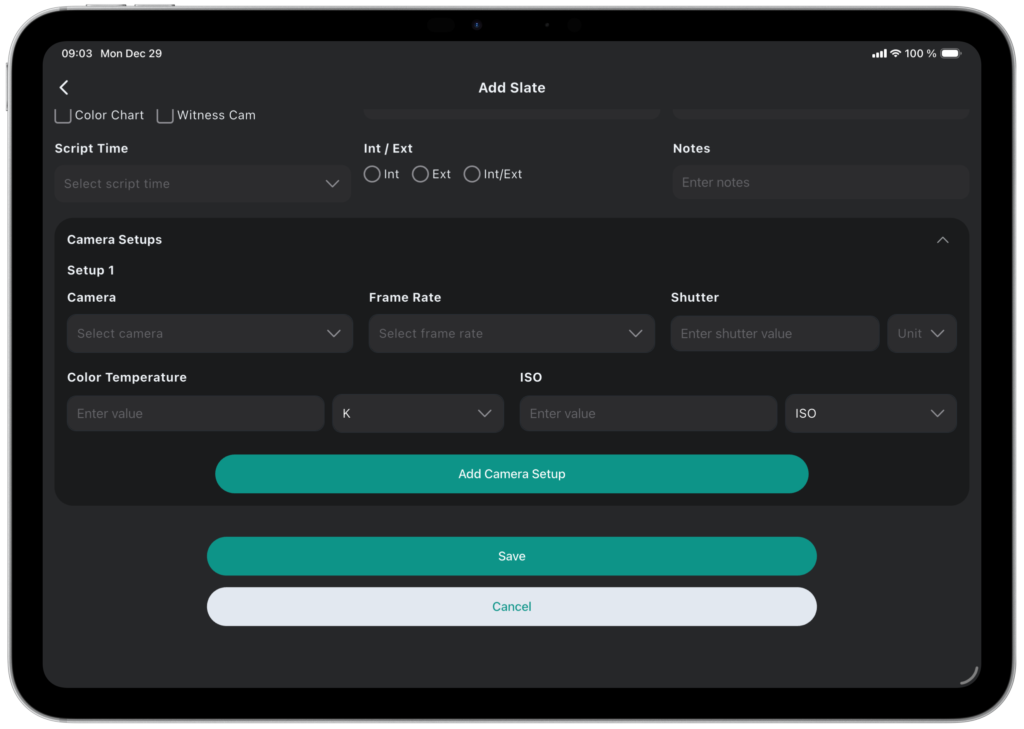Viewport: 1024px width, 729px height.
Task: Enable the Witness Cam checkbox
Action: (x=165, y=116)
